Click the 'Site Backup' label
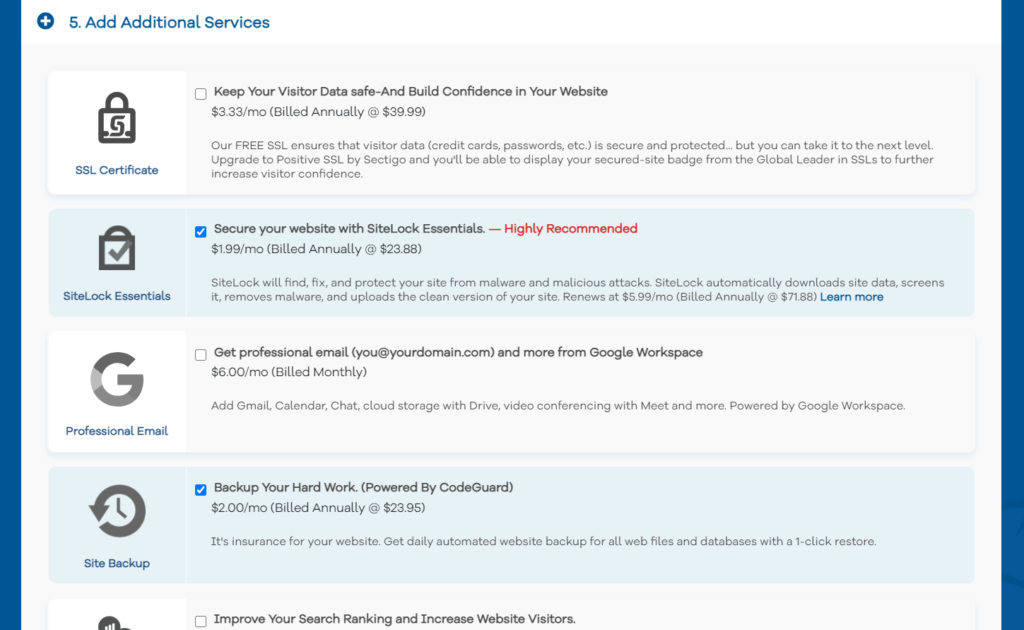 (117, 563)
